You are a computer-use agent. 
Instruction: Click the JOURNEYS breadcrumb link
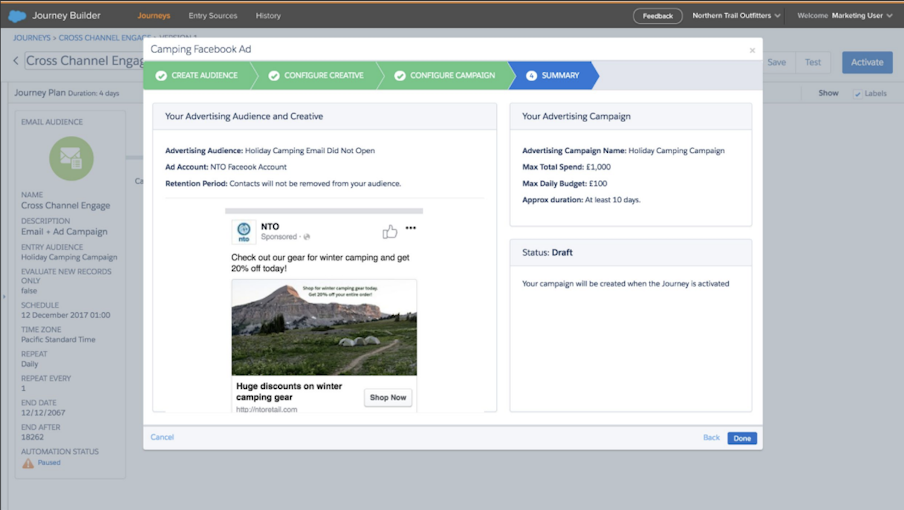pyautogui.click(x=32, y=37)
